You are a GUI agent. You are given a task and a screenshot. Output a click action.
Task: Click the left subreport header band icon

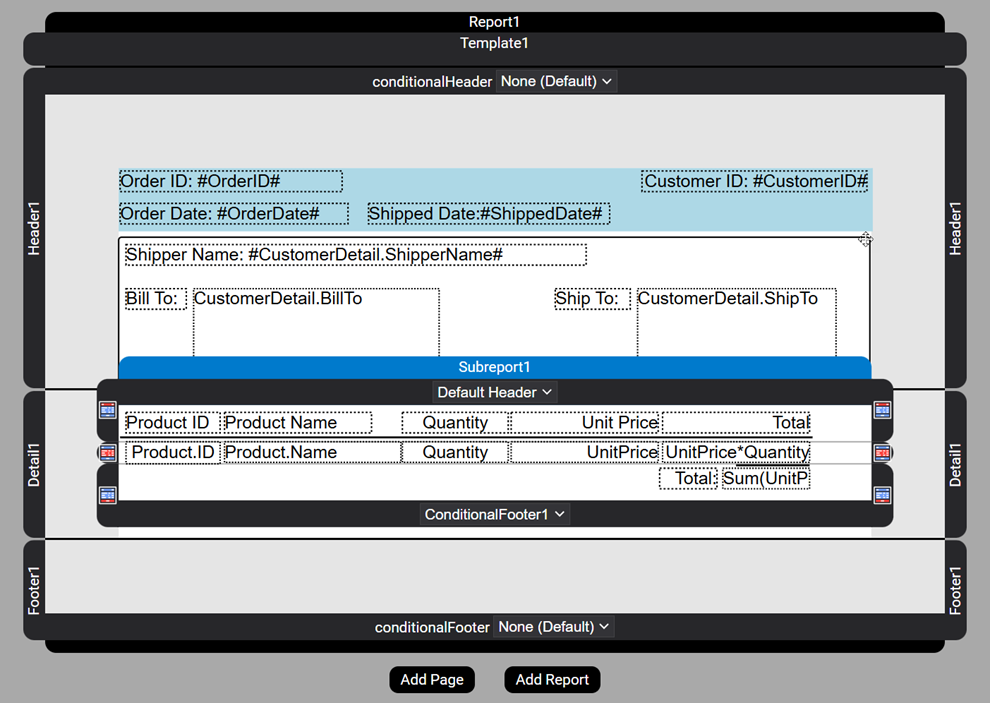(x=107, y=410)
